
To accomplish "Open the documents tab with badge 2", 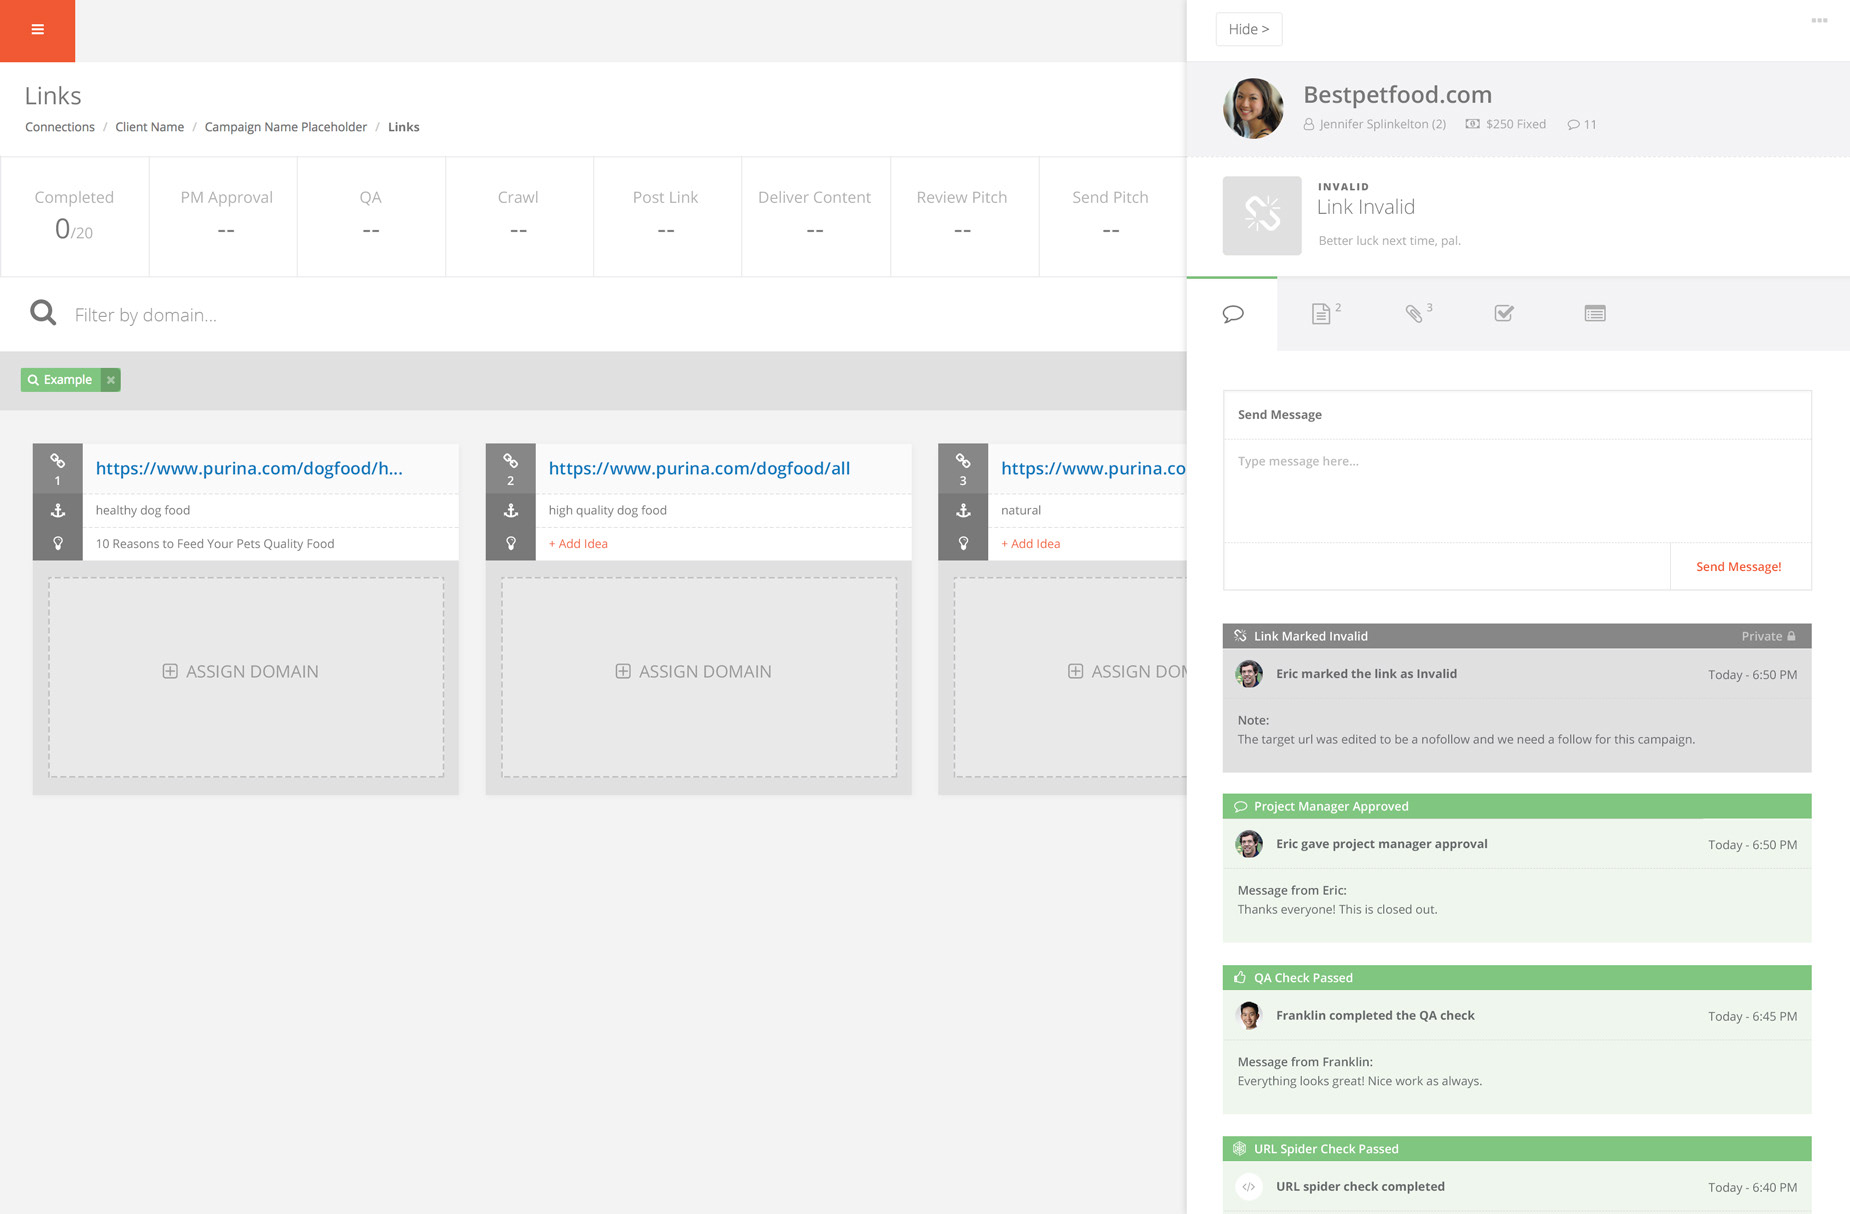I will (x=1324, y=314).
